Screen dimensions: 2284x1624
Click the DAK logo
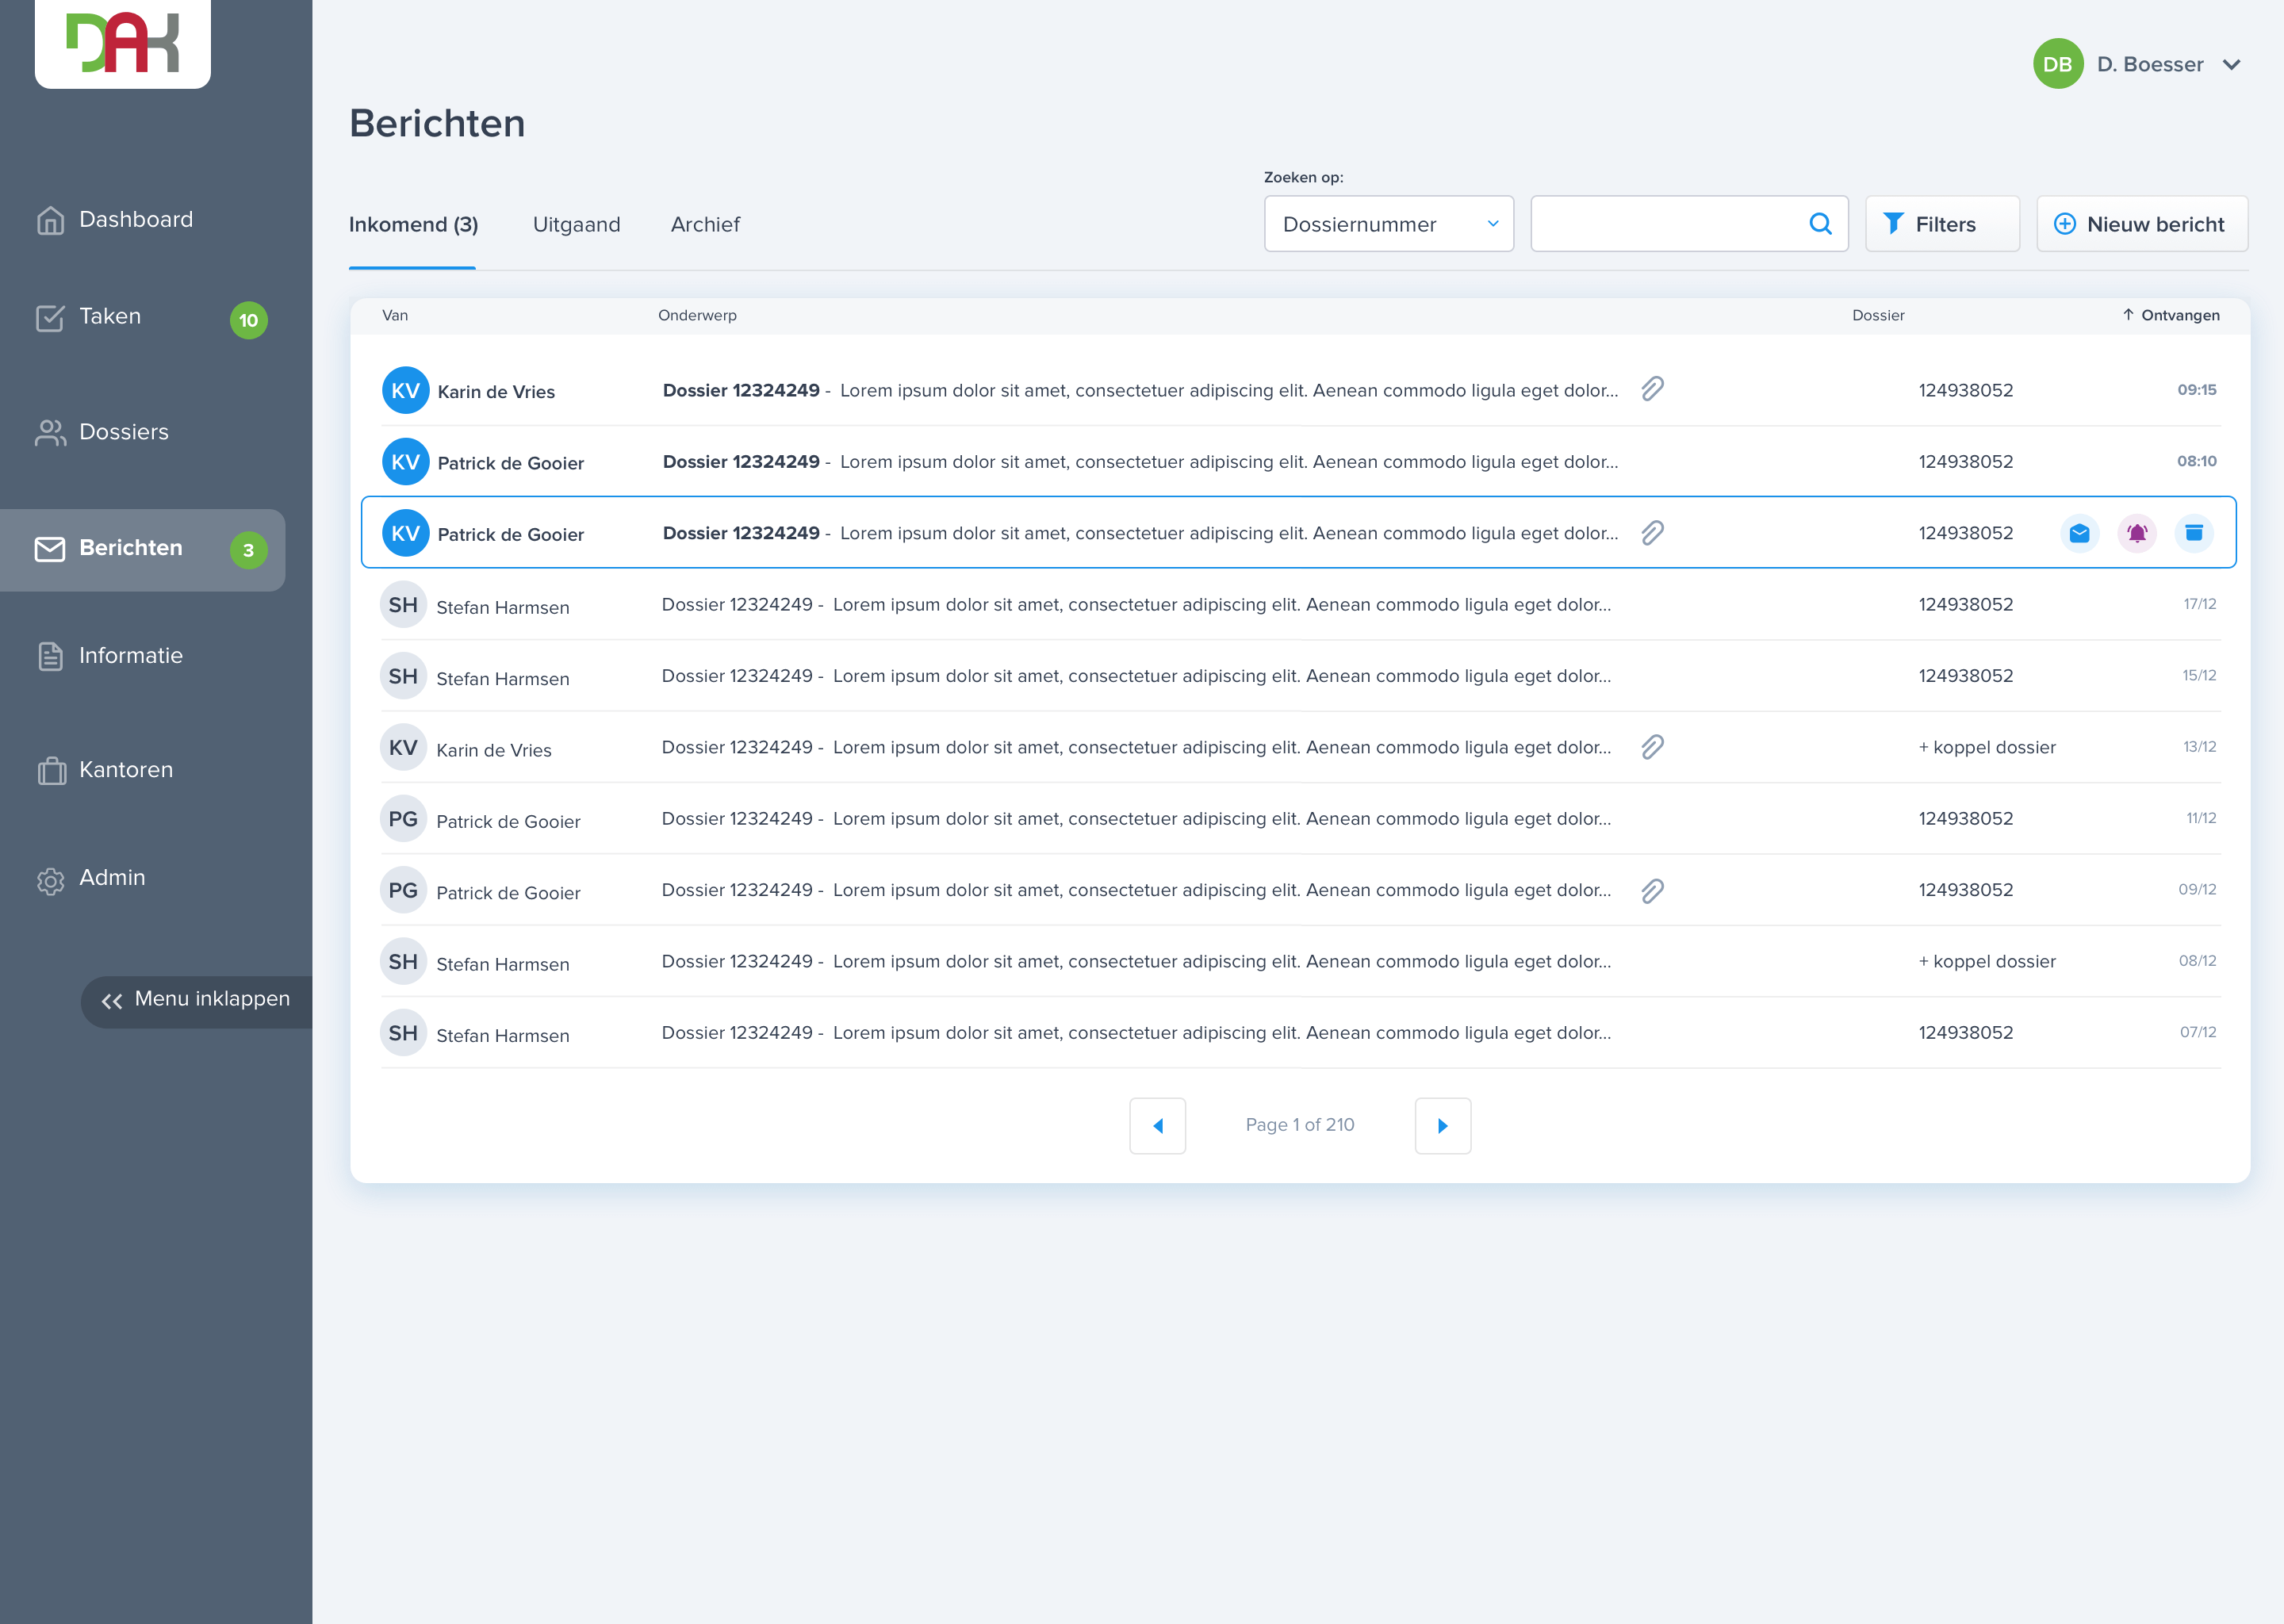coord(122,41)
